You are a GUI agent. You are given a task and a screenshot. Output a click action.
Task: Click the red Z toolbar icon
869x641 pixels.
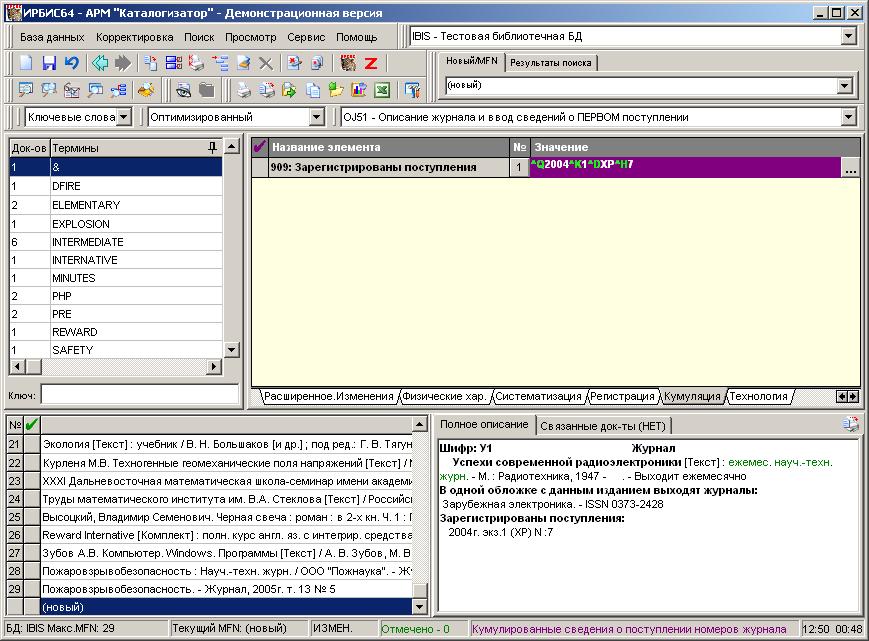point(371,63)
